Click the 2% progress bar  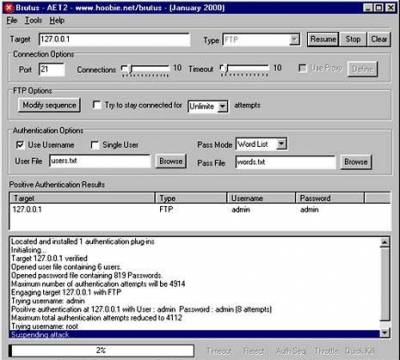[x=101, y=350]
